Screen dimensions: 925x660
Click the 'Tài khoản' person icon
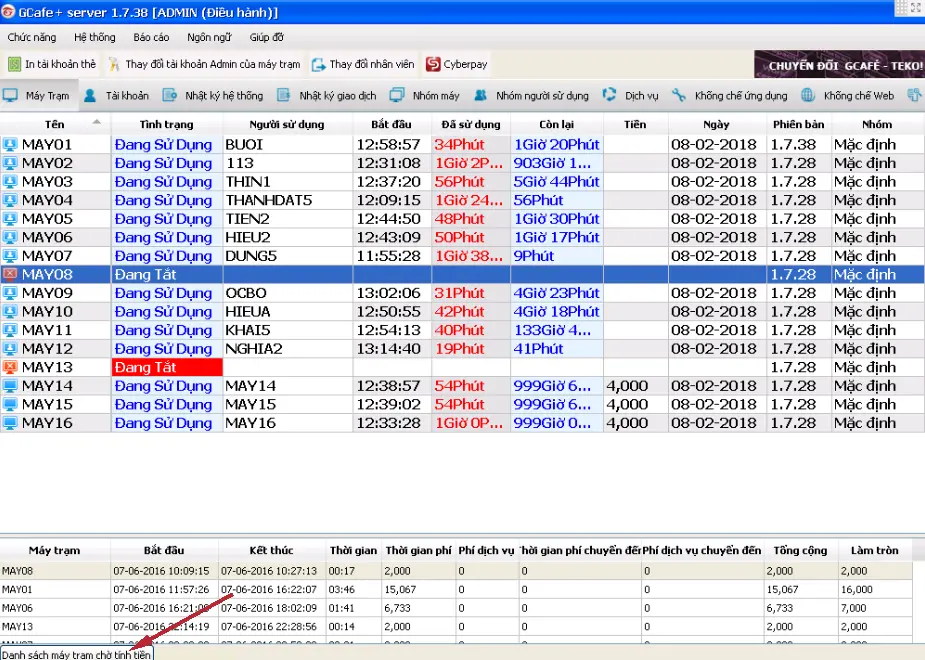(90, 96)
